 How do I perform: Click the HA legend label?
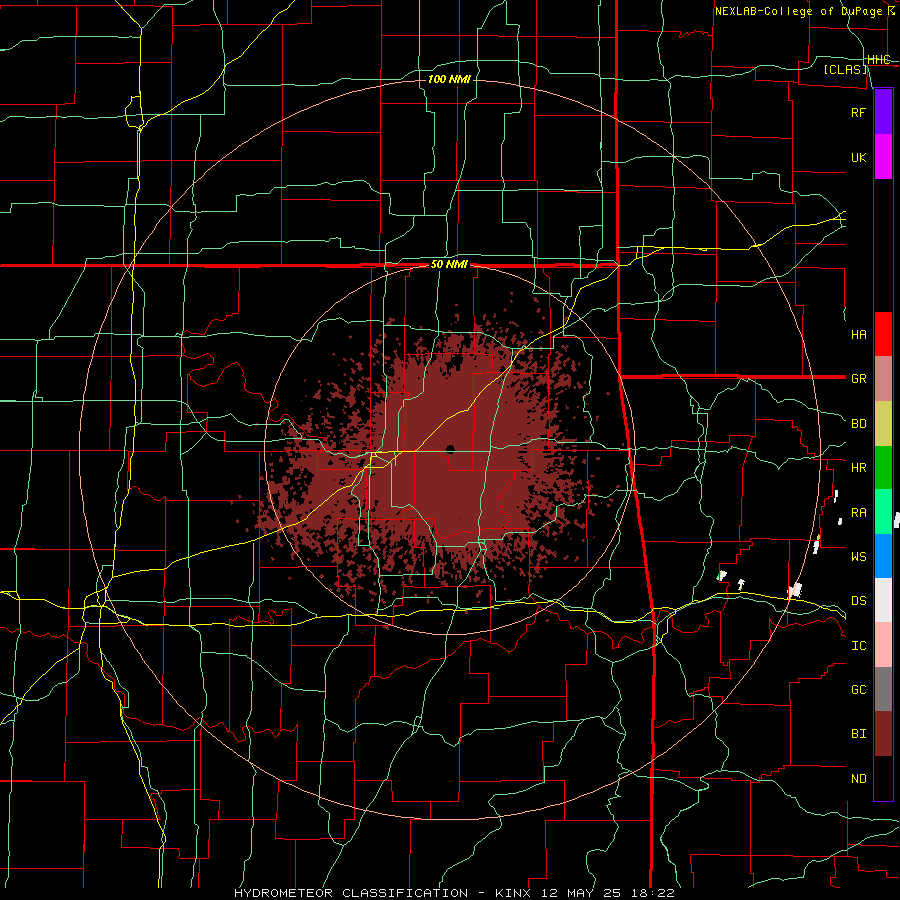859,335
